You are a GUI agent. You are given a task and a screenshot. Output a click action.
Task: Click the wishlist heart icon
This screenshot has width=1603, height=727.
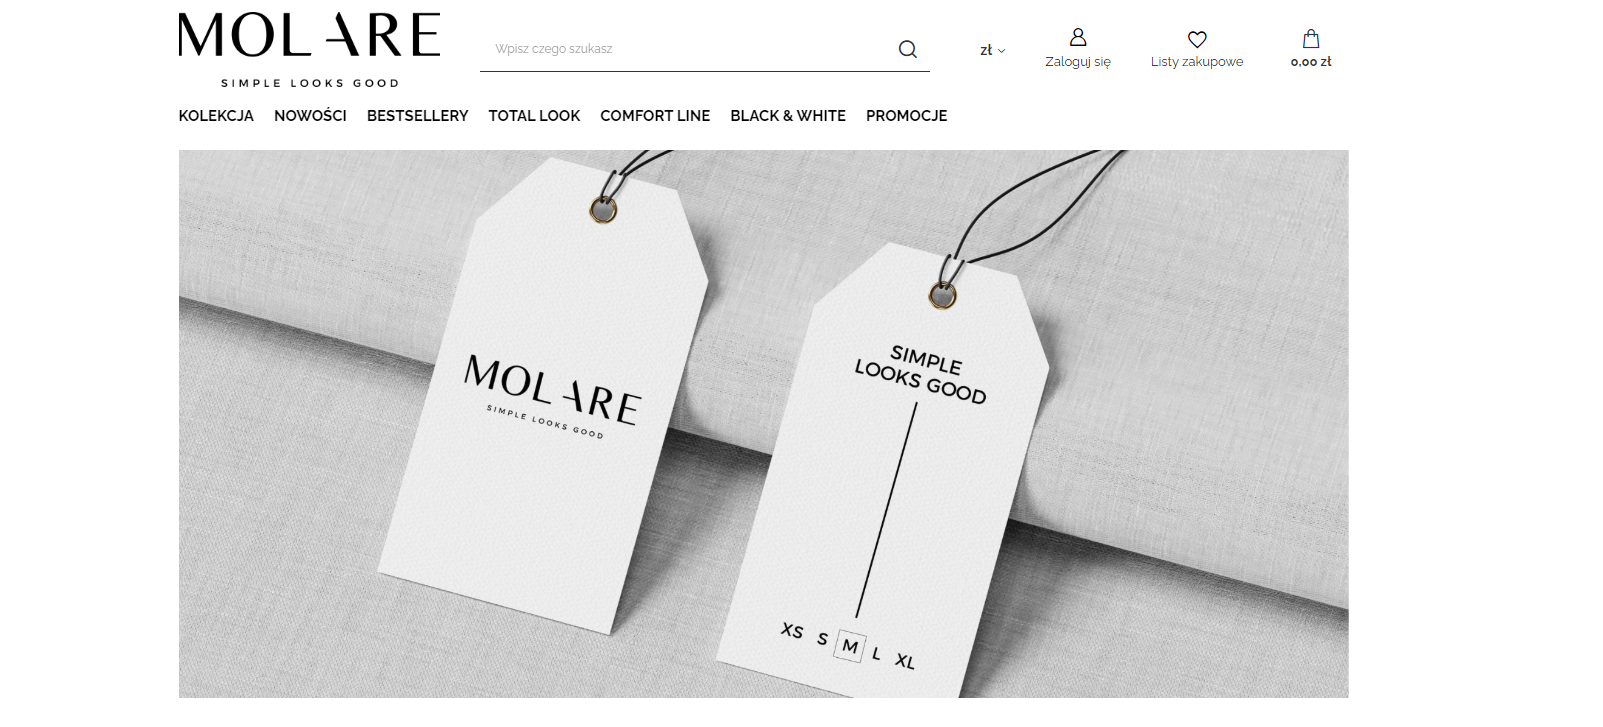(x=1196, y=39)
